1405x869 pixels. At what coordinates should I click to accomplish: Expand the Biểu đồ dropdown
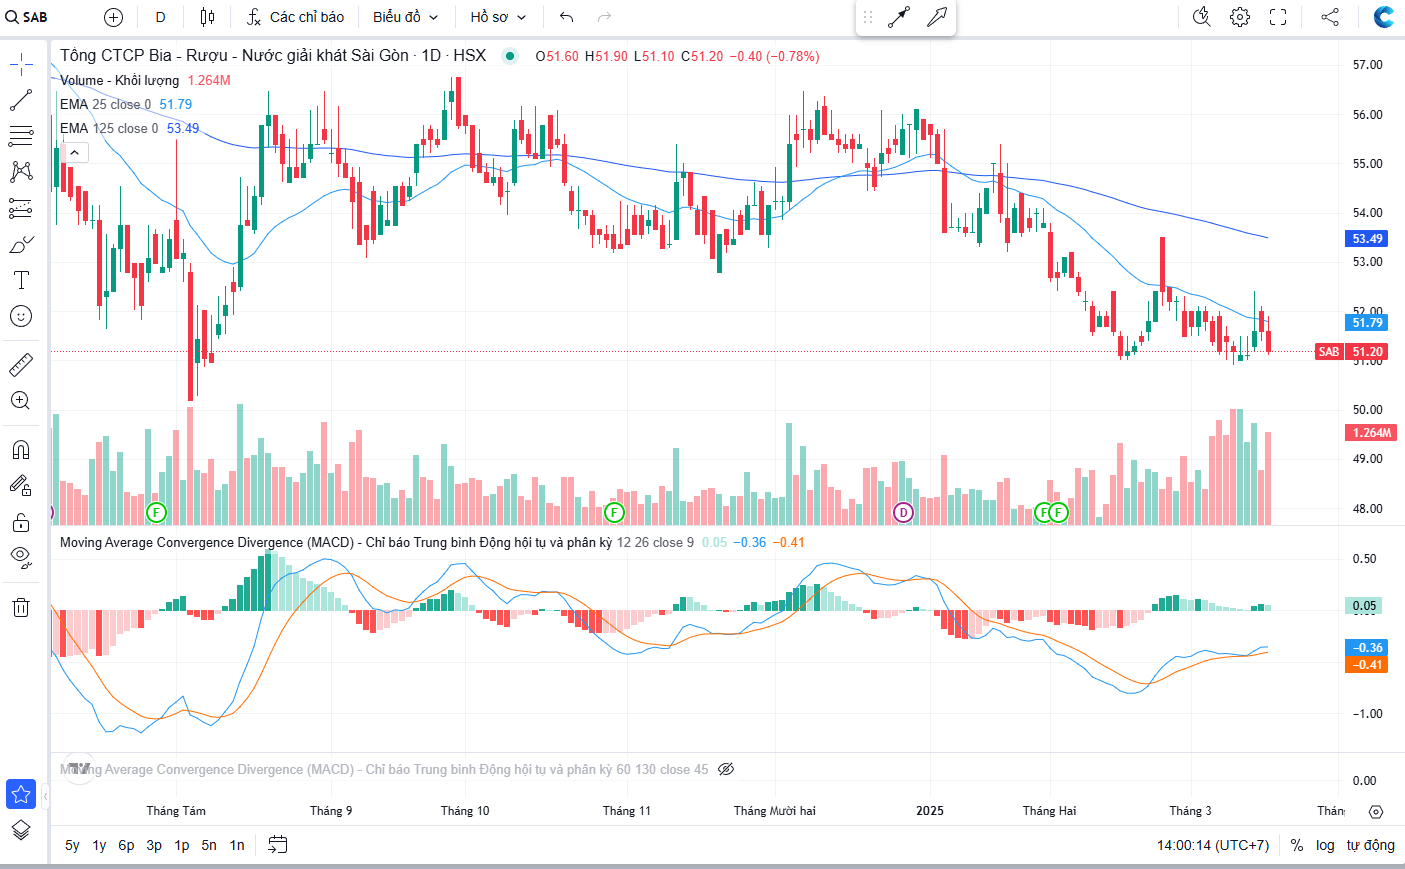[405, 17]
